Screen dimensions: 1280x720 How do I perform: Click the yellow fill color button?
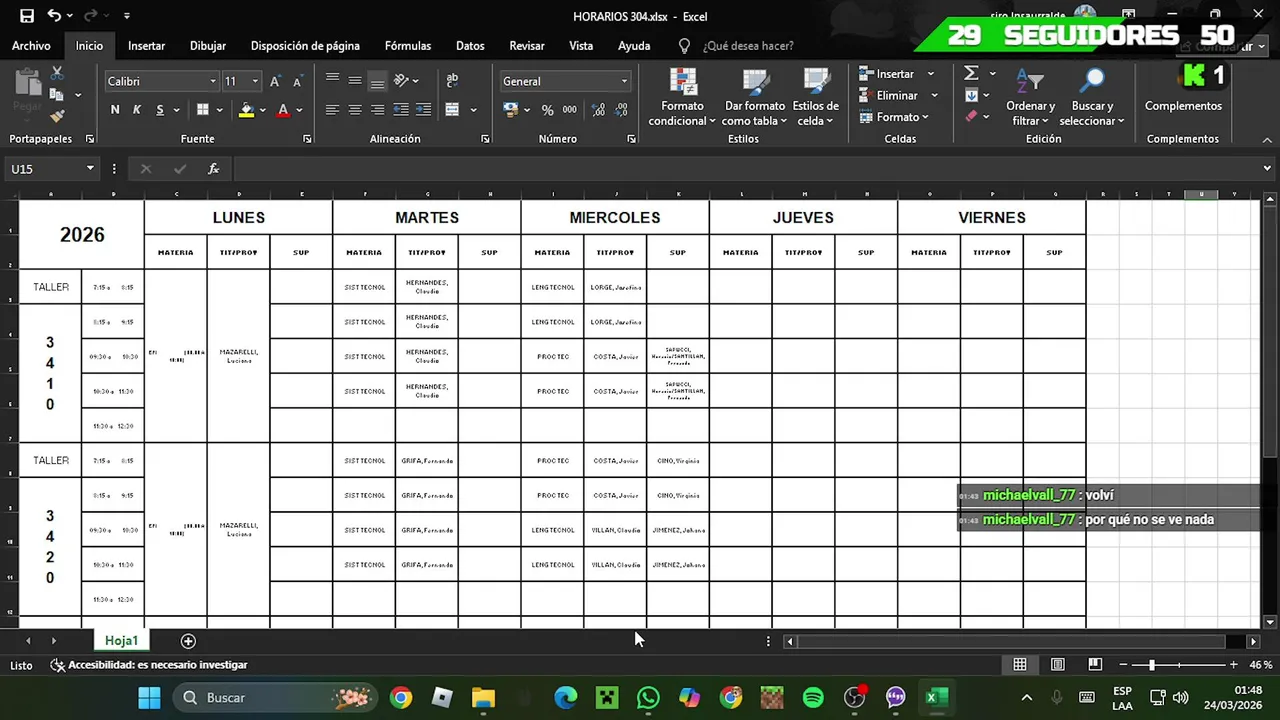pyautogui.click(x=246, y=110)
